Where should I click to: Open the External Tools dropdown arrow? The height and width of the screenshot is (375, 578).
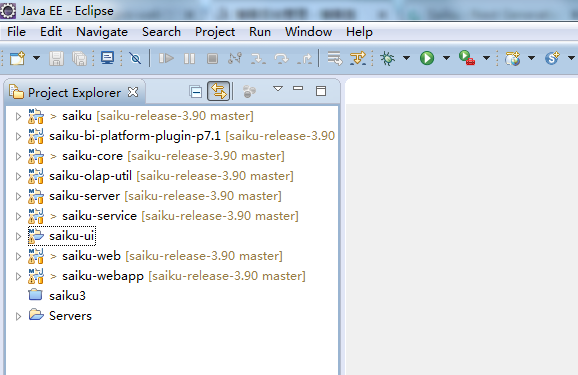pos(486,58)
